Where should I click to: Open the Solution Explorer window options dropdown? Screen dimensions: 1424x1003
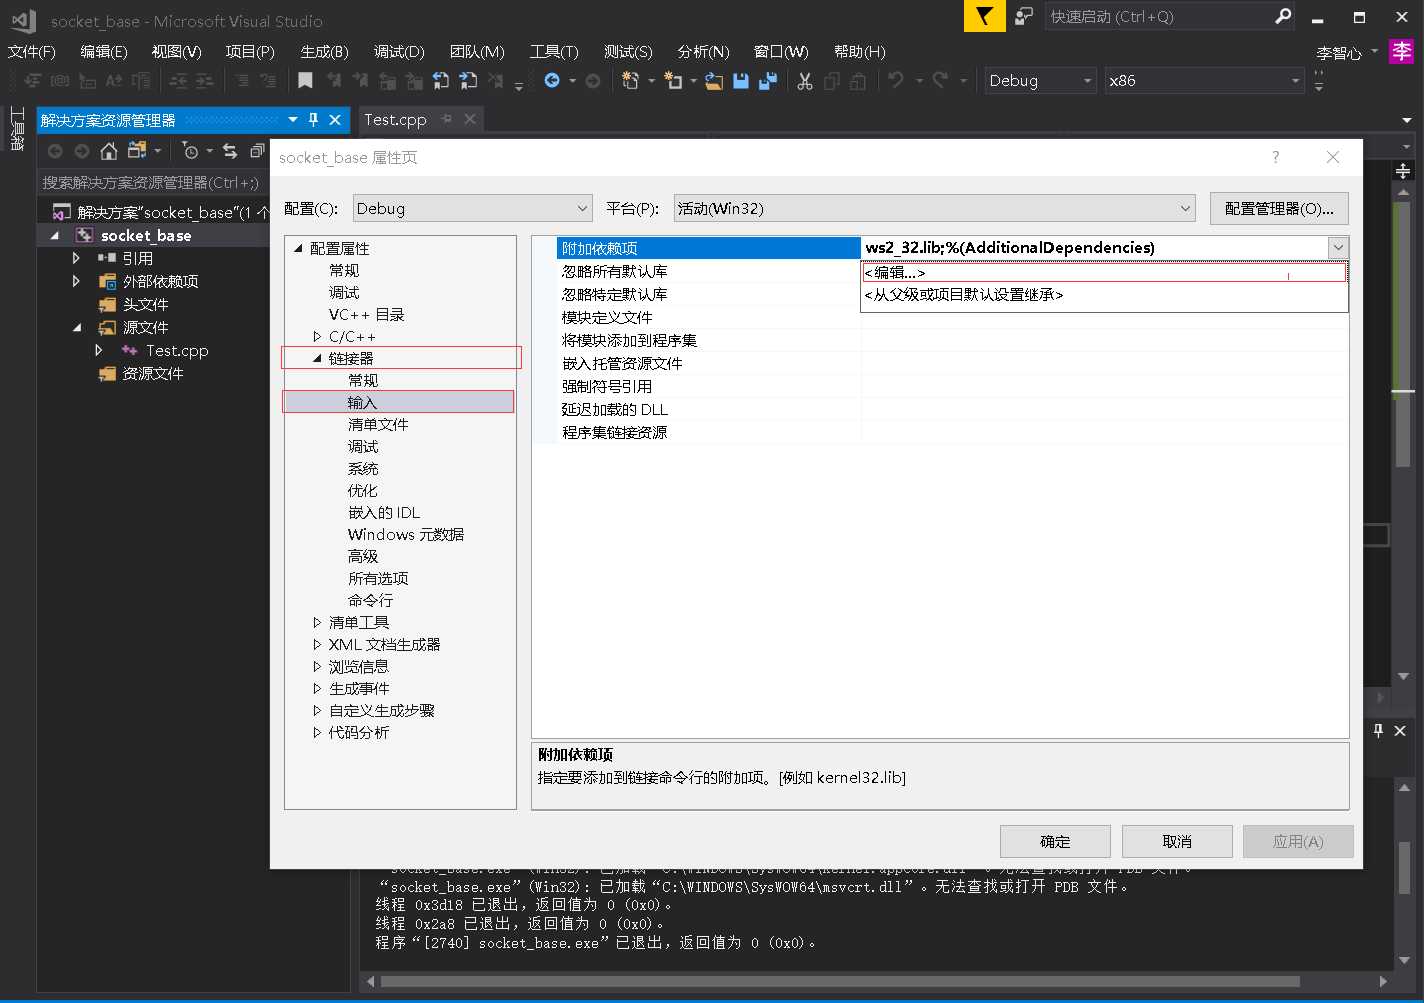[x=293, y=120]
